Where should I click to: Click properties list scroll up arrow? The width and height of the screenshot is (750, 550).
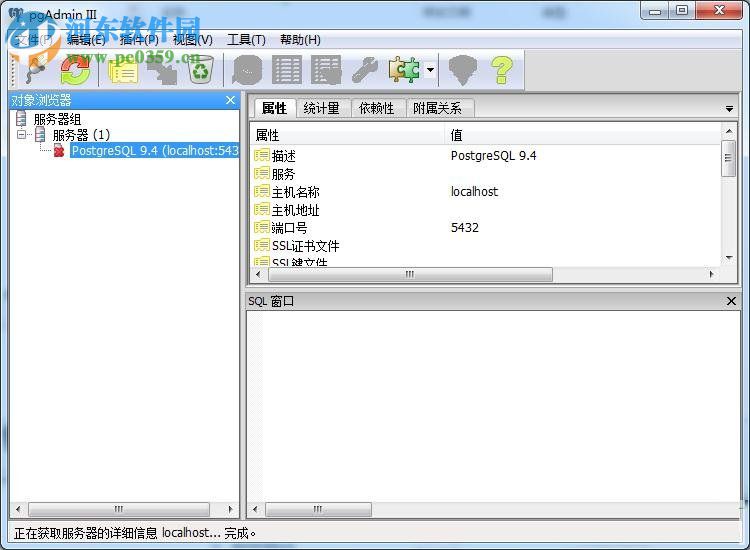click(x=729, y=131)
